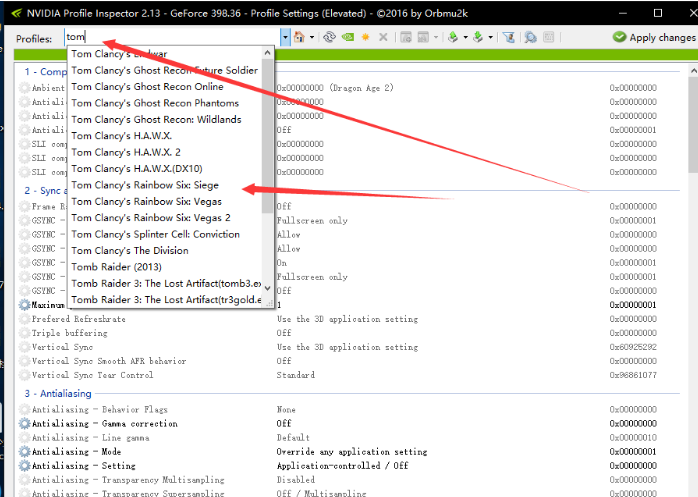
Task: Click the green NVIDIA restore defaults icon
Action: click(348, 37)
